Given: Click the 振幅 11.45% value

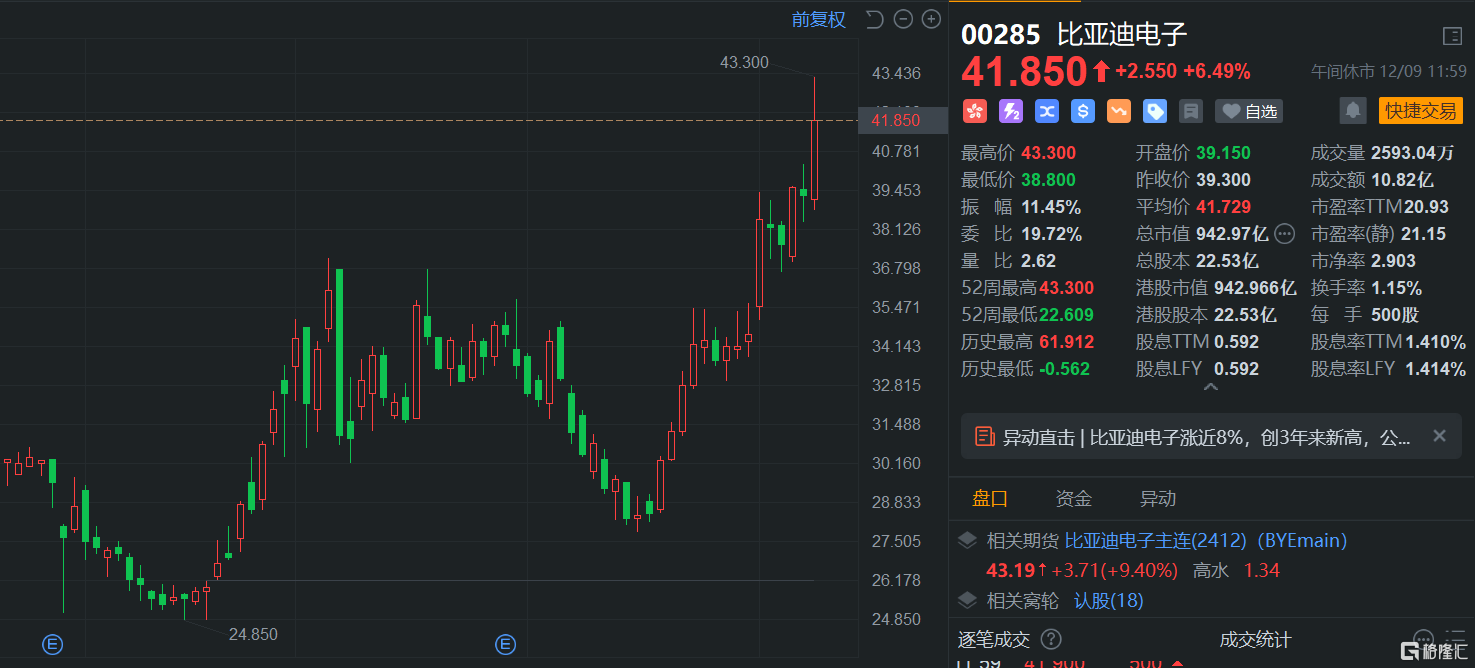Looking at the screenshot, I should point(1051,207).
